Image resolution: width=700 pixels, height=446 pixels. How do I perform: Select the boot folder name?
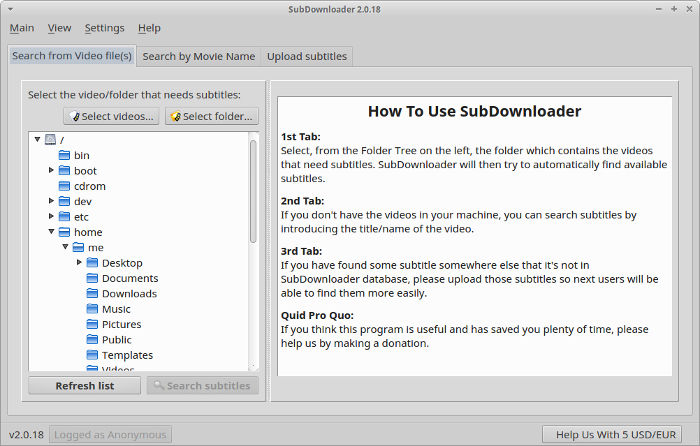pyautogui.click(x=85, y=171)
